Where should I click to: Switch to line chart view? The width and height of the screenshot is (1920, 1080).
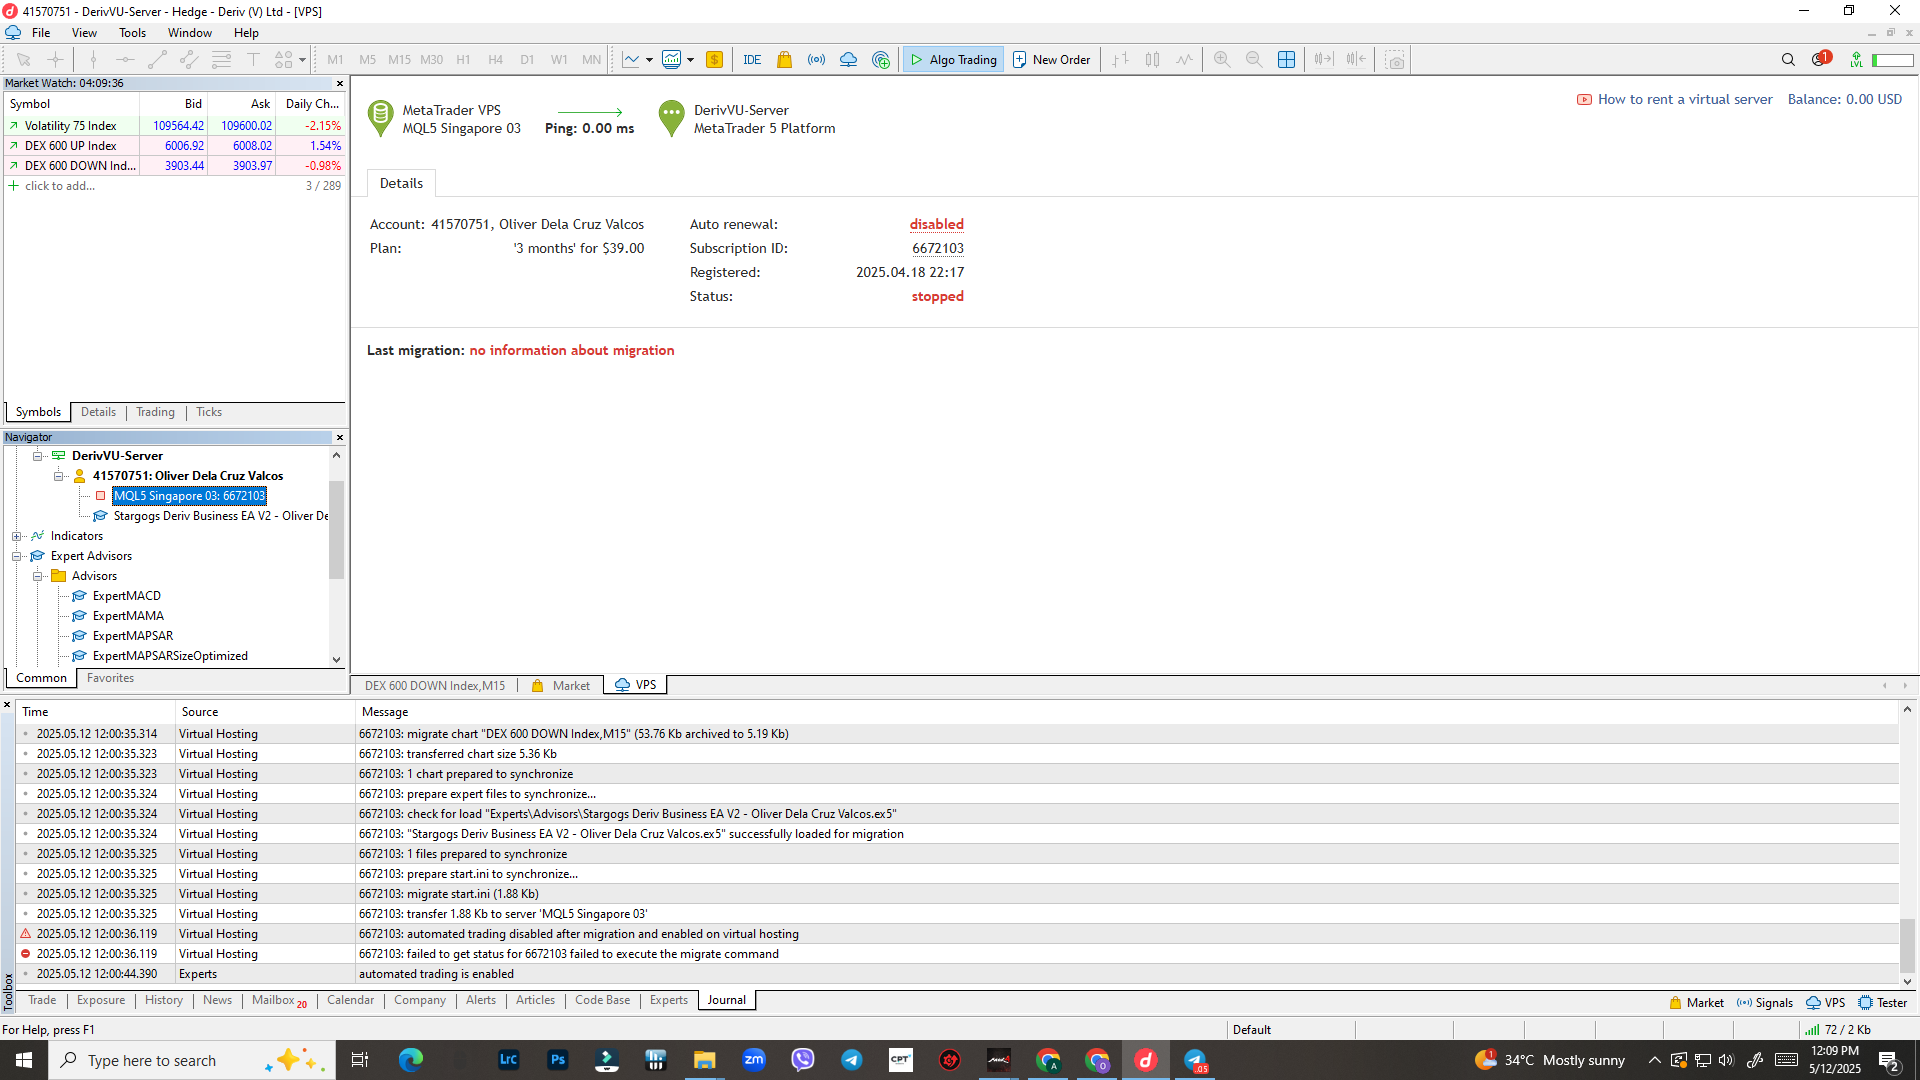1185,60
